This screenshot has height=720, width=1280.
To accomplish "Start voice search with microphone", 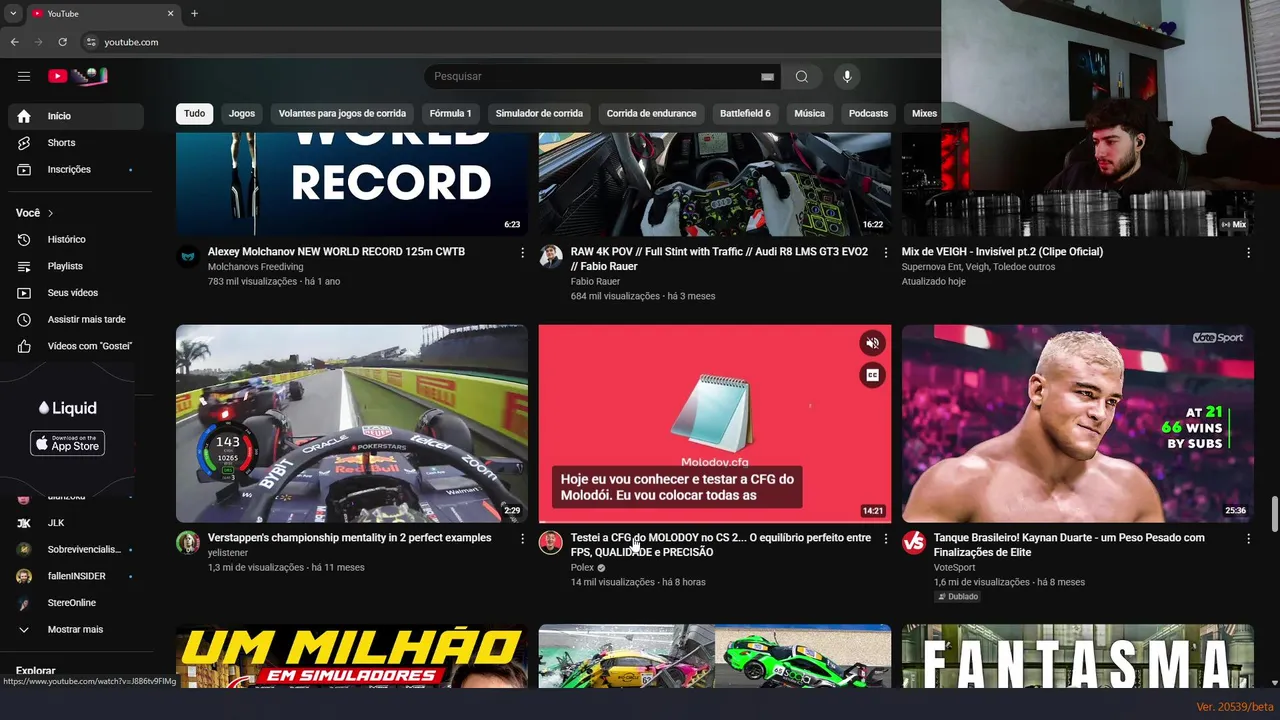I will pyautogui.click(x=847, y=76).
